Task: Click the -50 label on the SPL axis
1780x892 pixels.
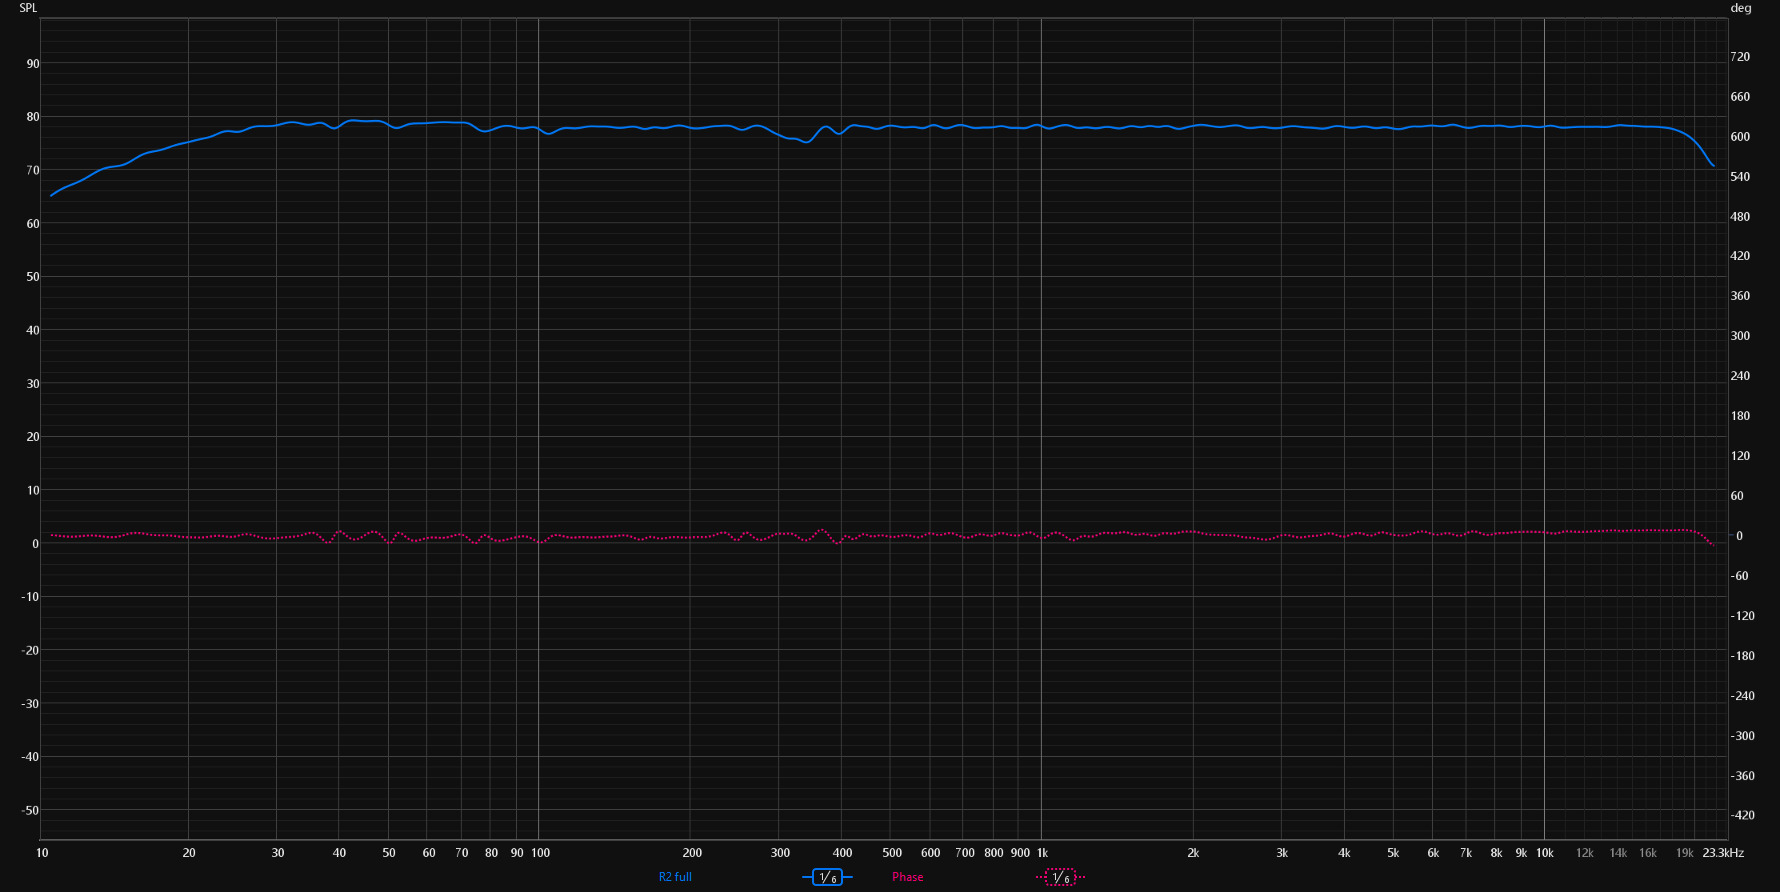Action: (x=31, y=811)
